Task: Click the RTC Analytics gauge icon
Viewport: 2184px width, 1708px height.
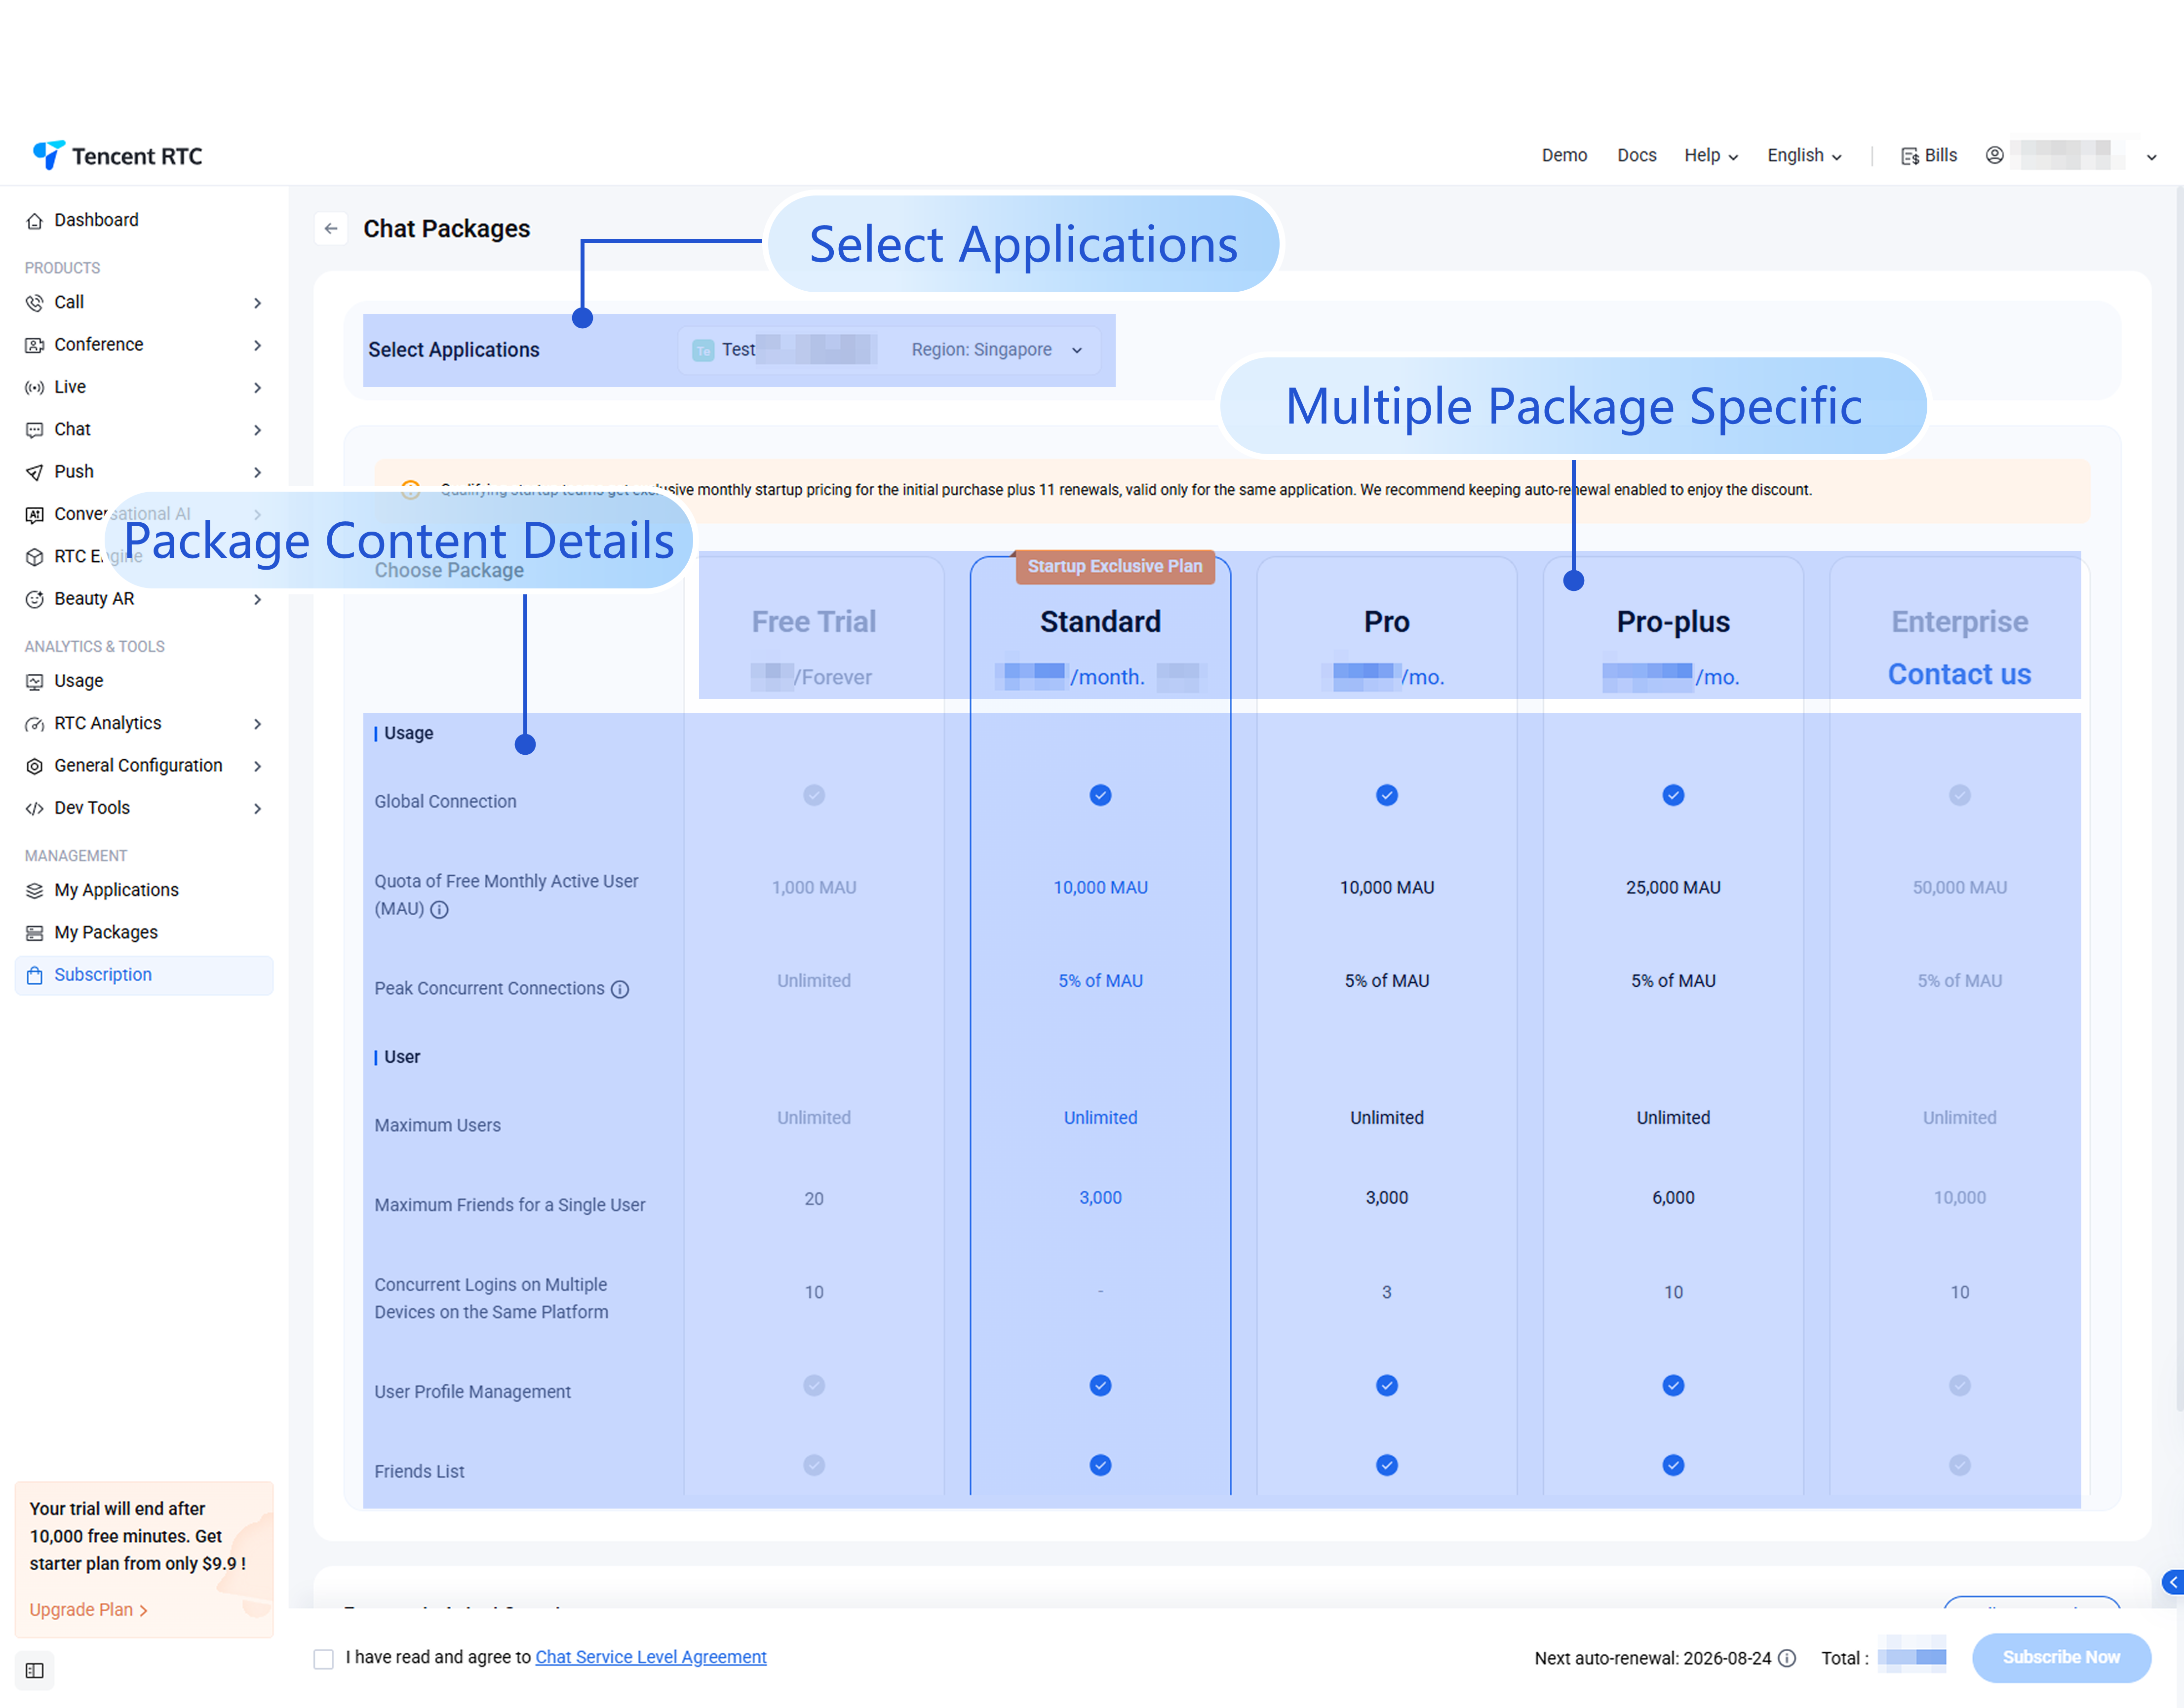Action: click(35, 724)
